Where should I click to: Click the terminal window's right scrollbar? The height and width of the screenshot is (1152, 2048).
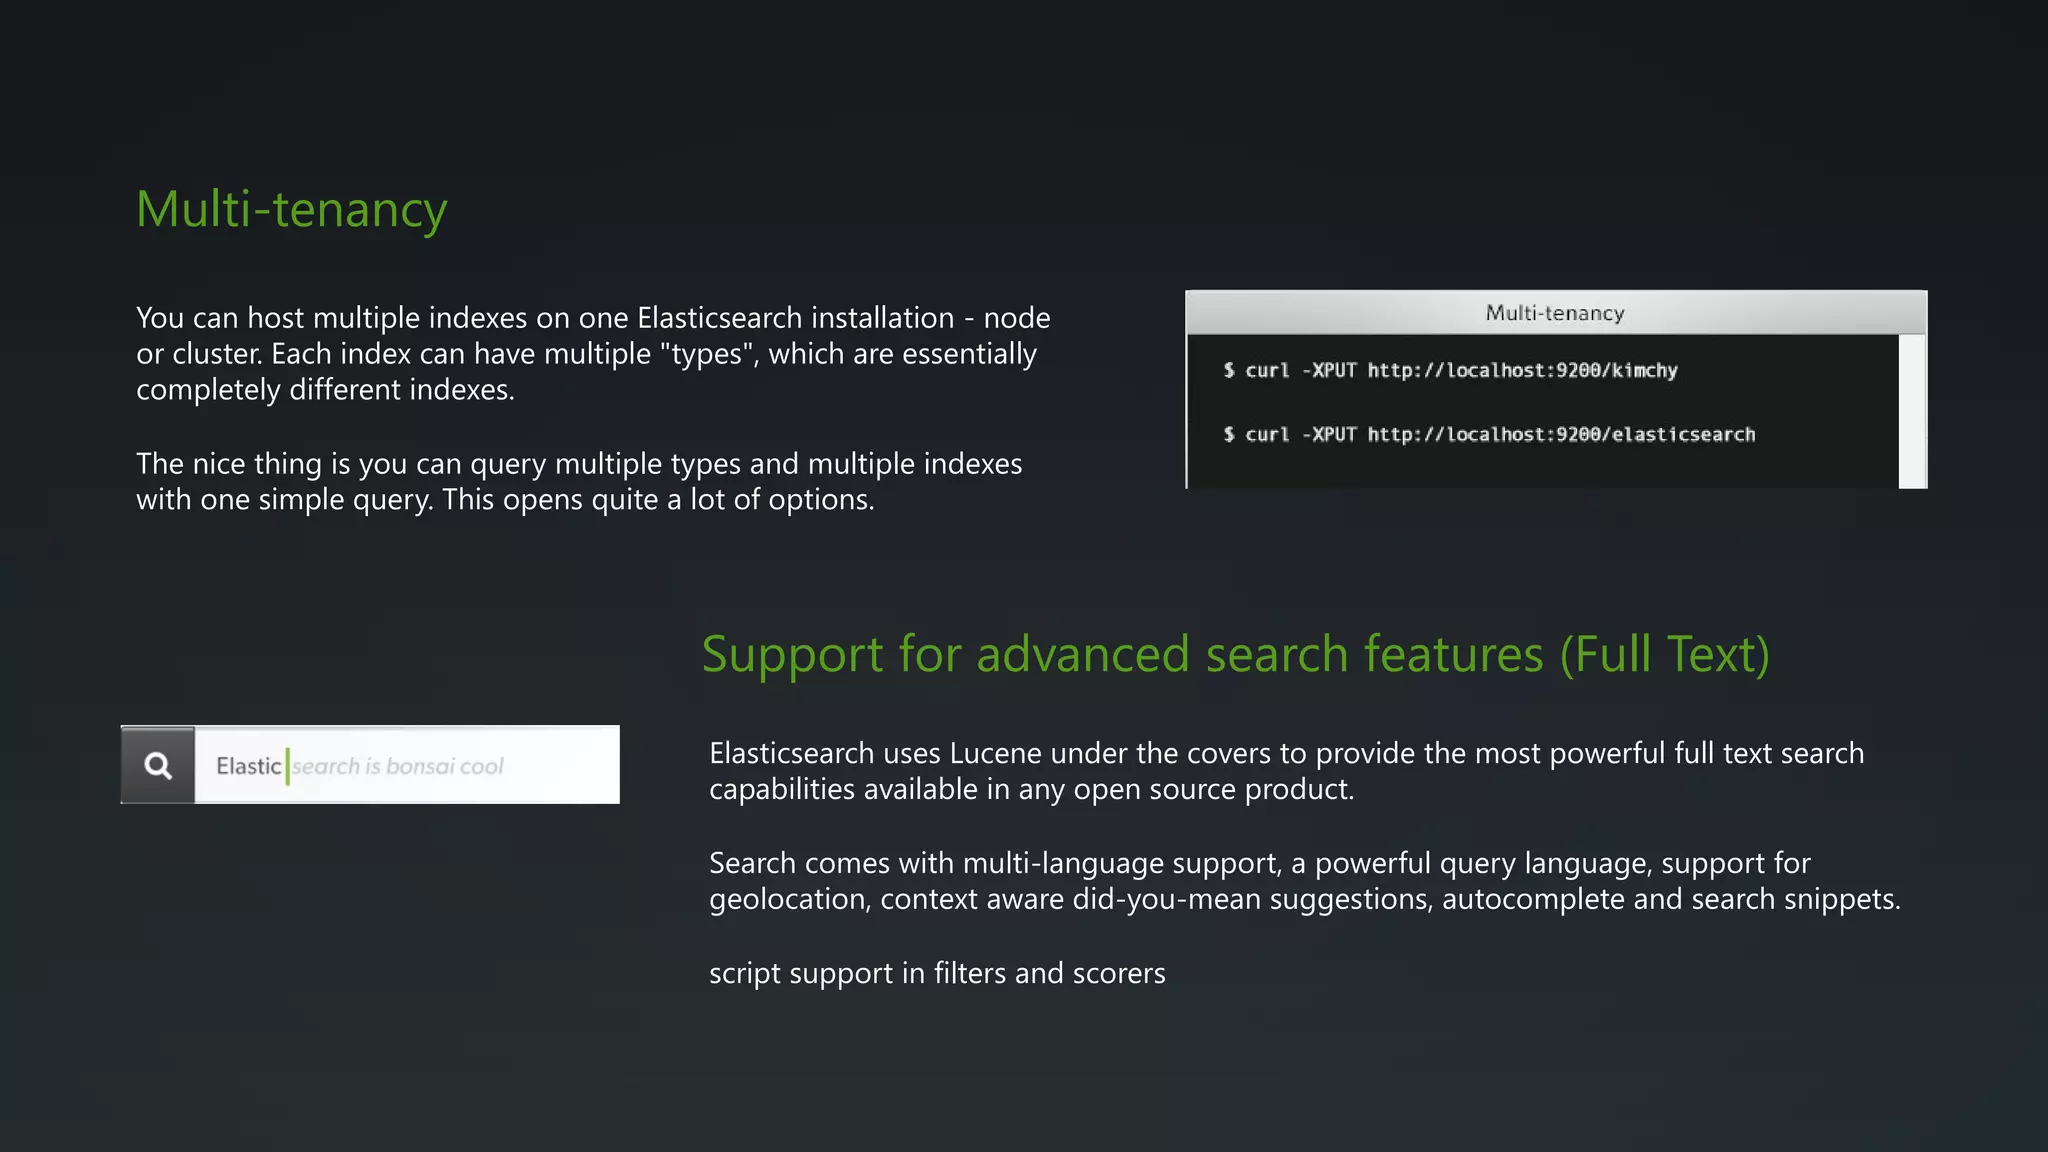pos(1911,411)
